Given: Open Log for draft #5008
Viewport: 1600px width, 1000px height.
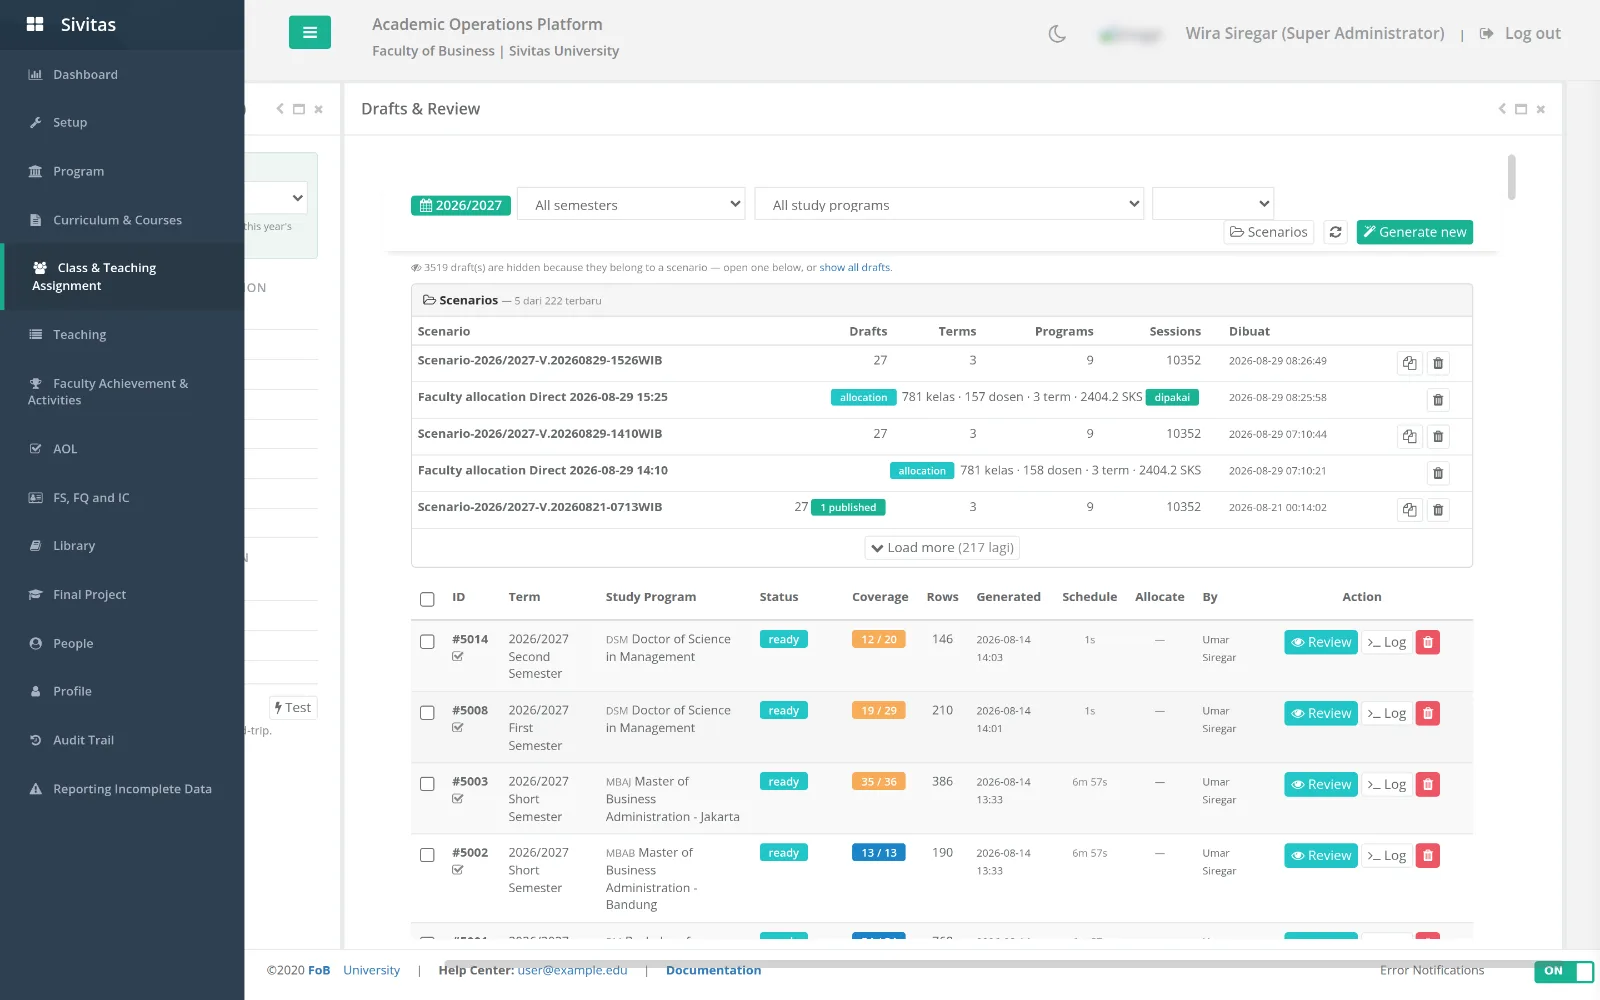Looking at the screenshot, I should pyautogui.click(x=1387, y=713).
